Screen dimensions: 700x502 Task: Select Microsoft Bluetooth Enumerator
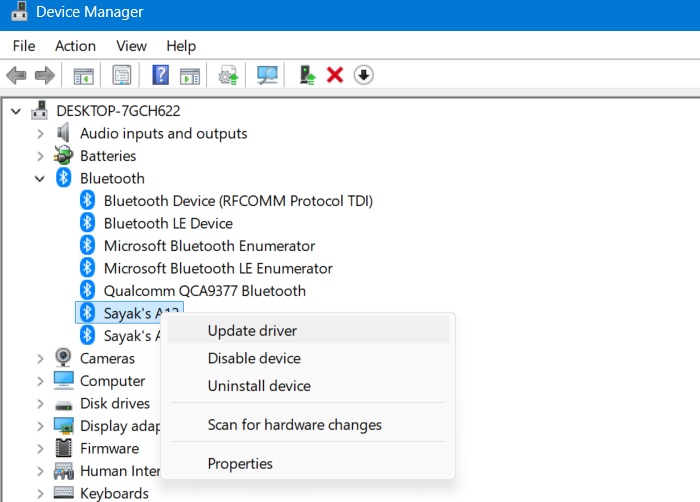(x=209, y=246)
